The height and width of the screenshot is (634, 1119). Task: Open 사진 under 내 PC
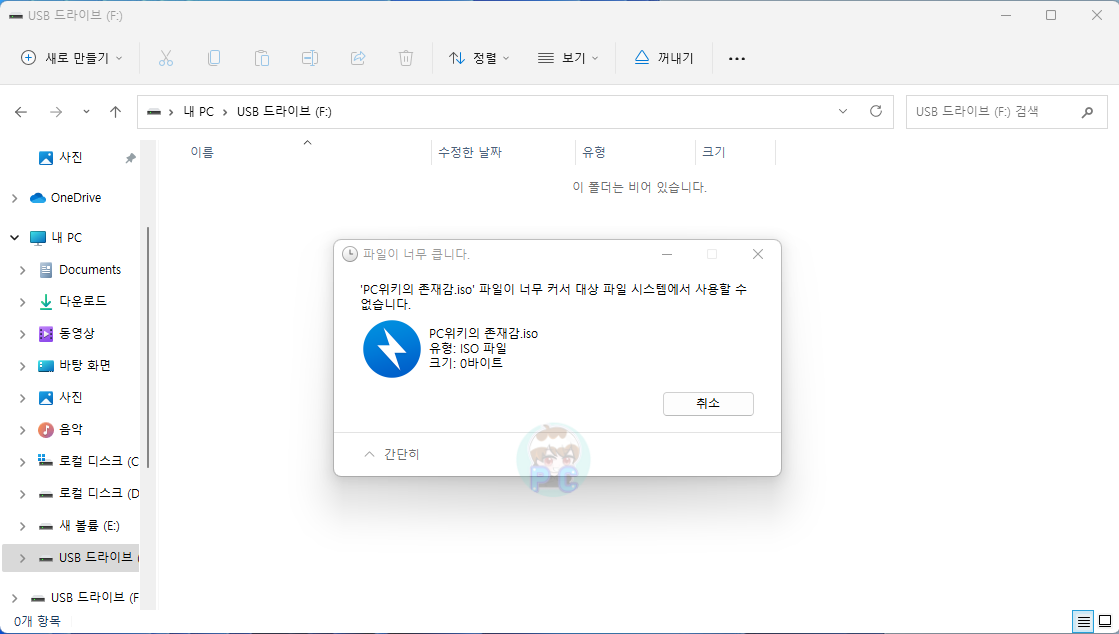[70, 398]
